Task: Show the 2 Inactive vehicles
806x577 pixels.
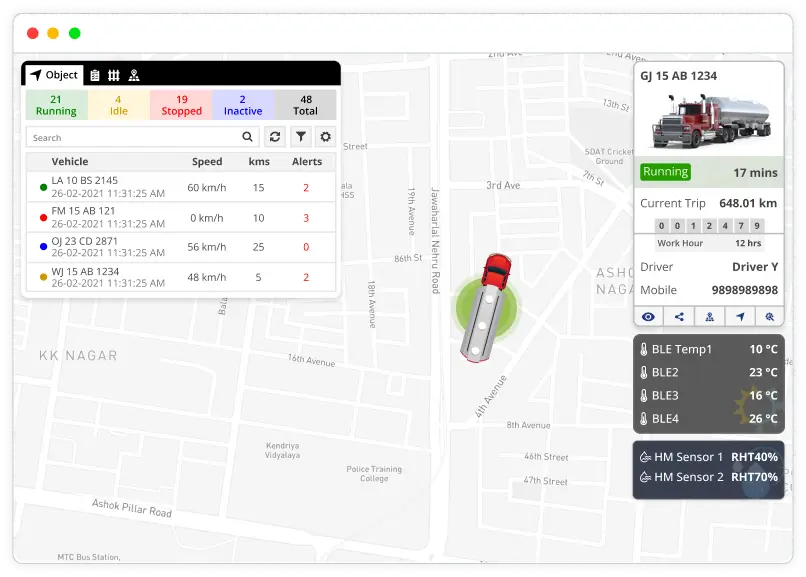Action: pos(243,105)
